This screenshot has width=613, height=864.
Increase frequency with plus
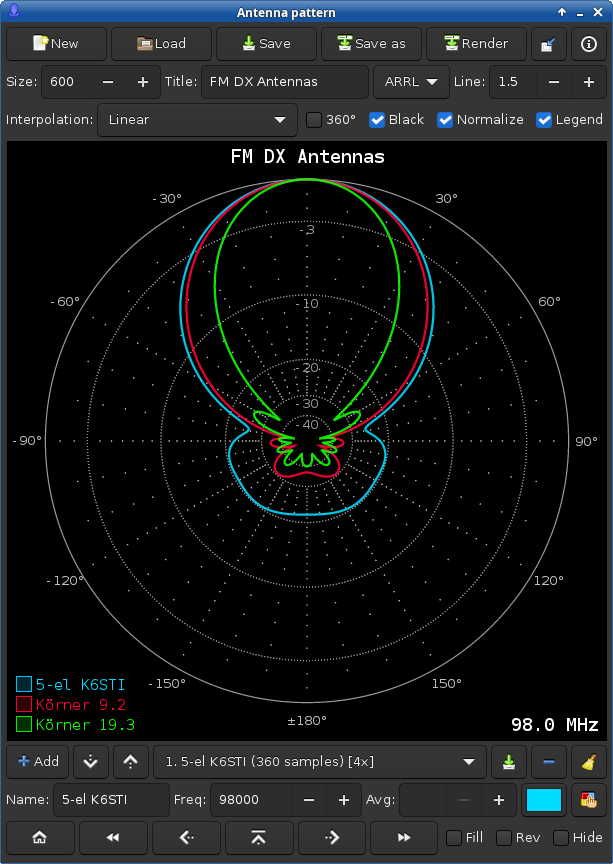coord(344,800)
